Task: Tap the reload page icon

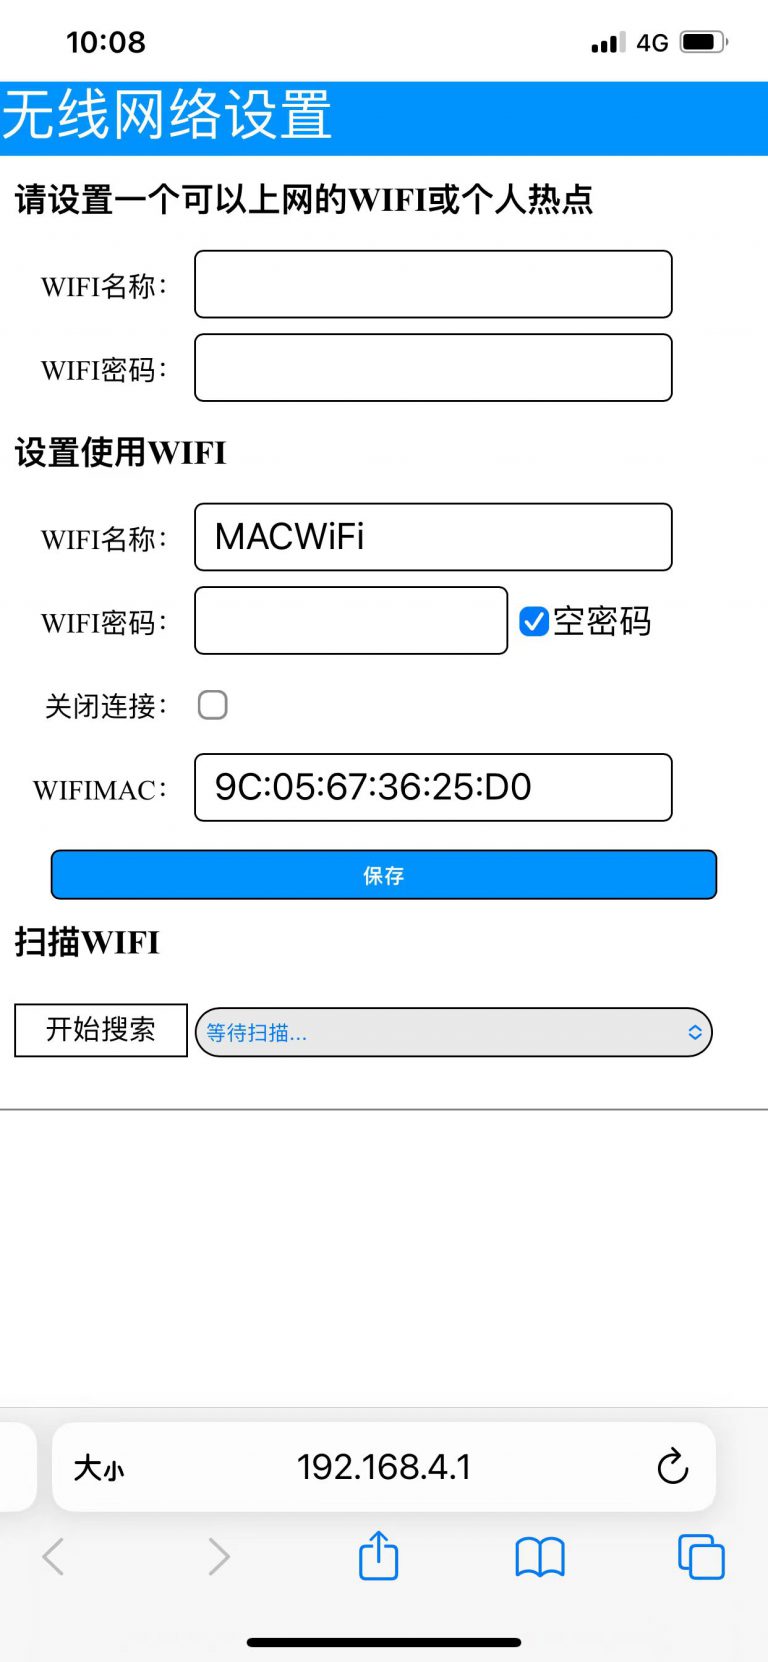Action: pos(673,1467)
